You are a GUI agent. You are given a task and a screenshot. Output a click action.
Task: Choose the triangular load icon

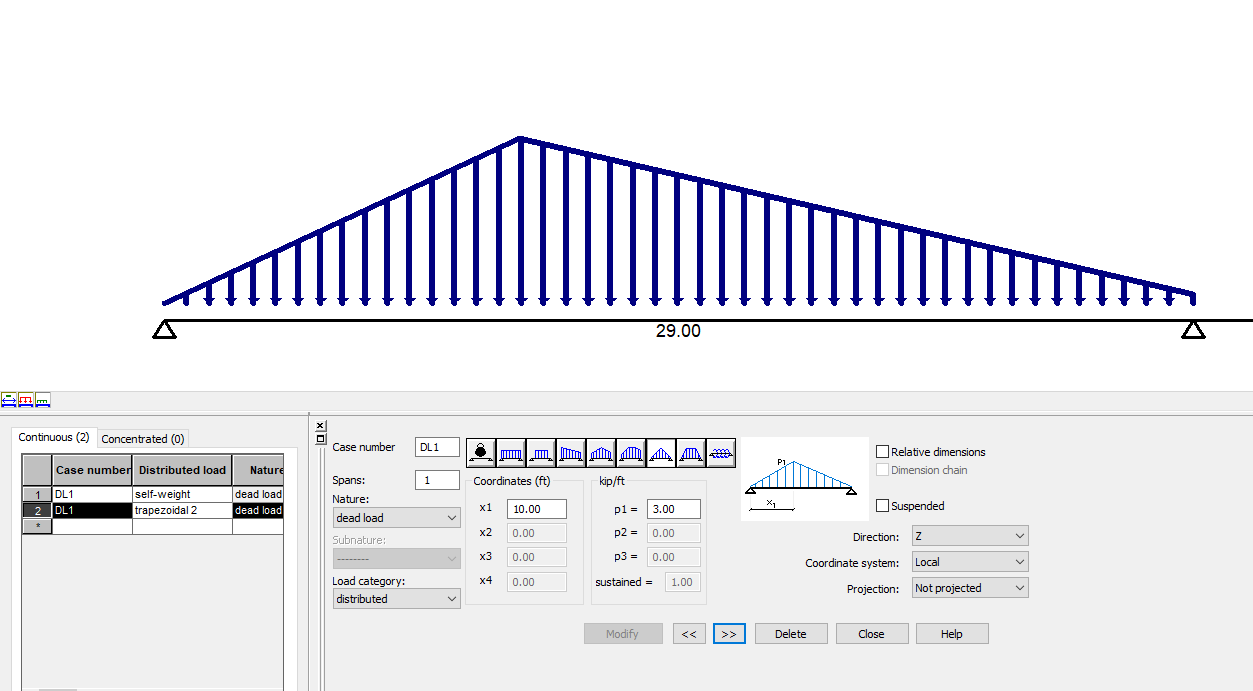point(661,452)
